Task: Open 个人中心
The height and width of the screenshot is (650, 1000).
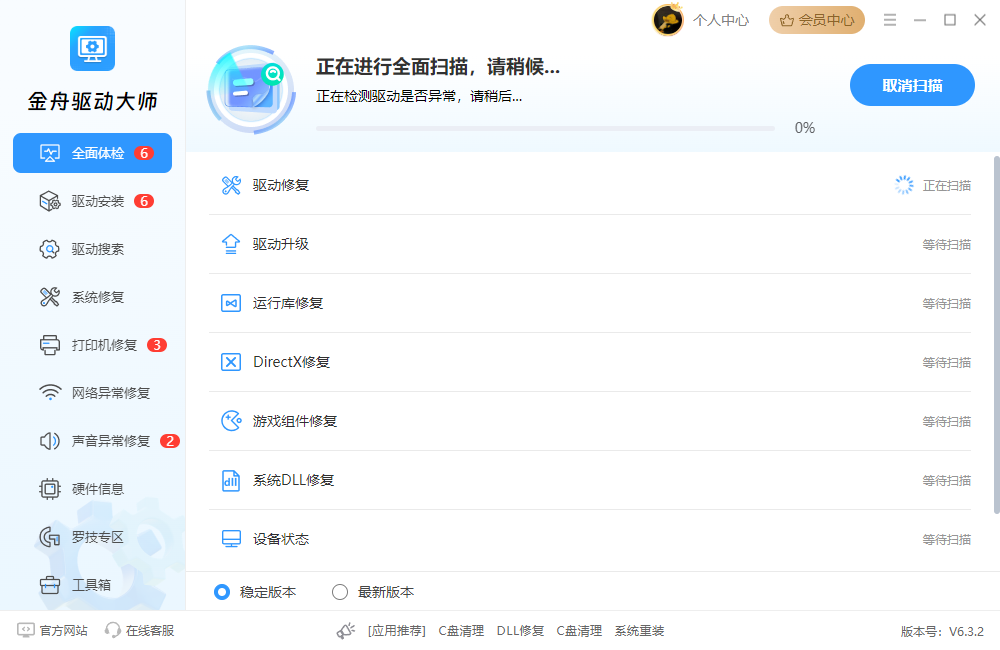Action: pos(721,20)
